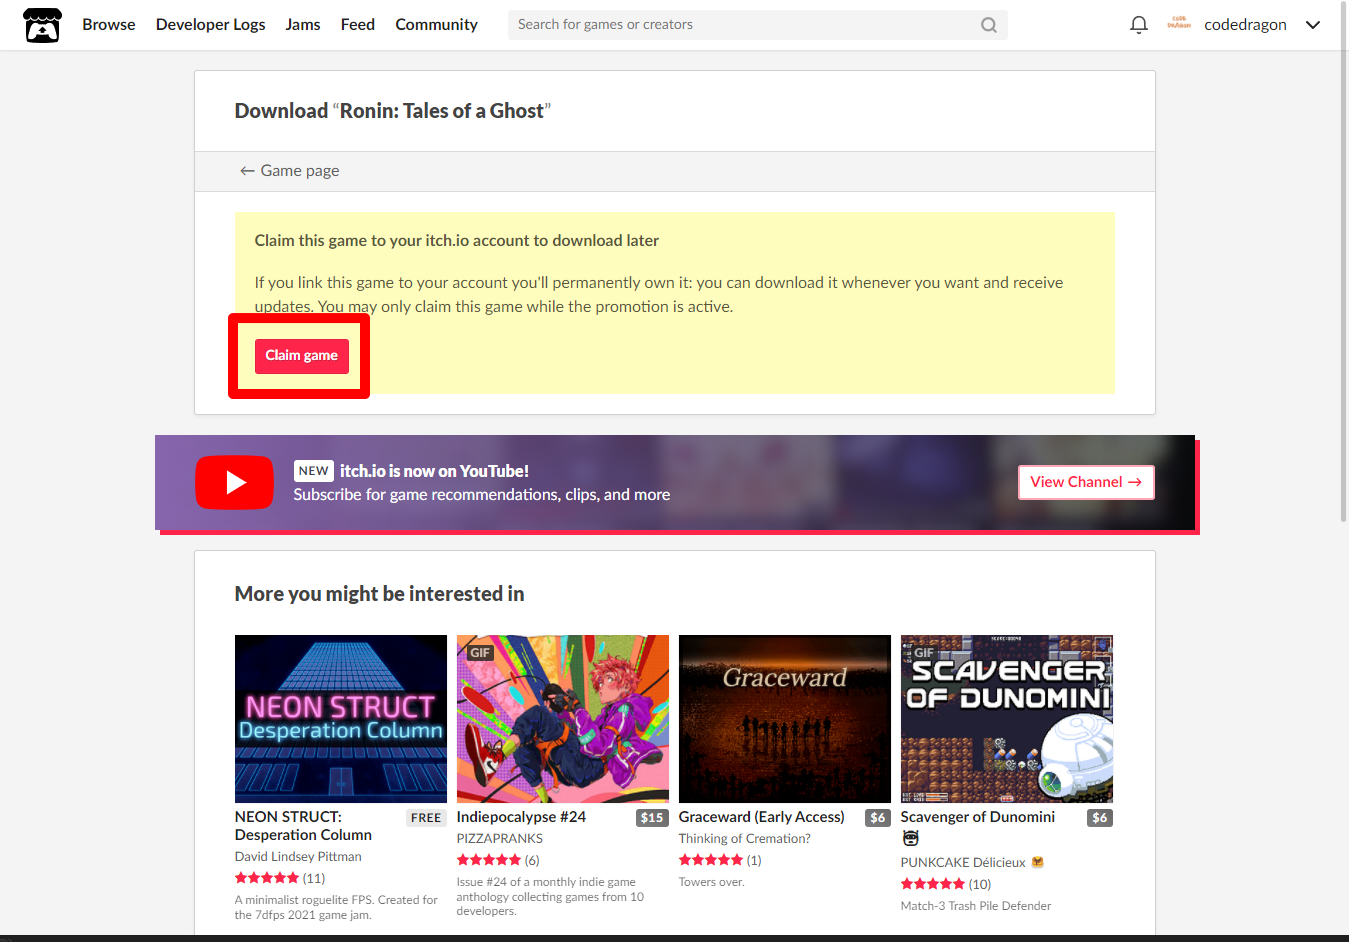Open Scavenger of Dunomini title link
1349x942 pixels.
(977, 817)
